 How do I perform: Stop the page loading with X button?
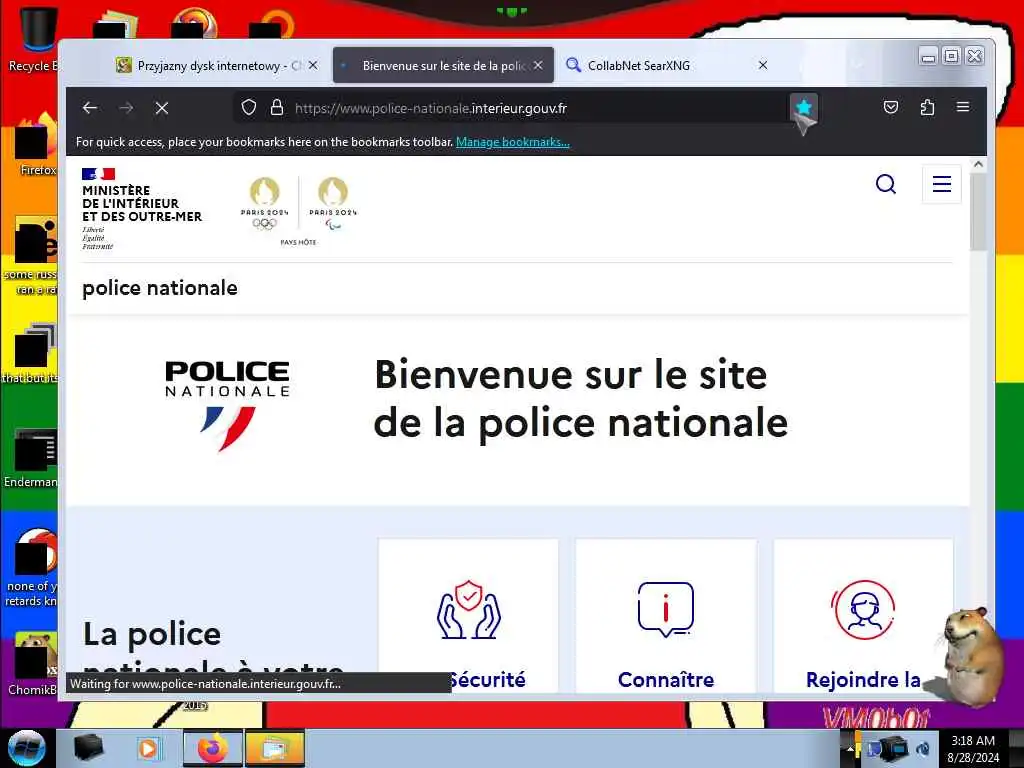point(162,108)
